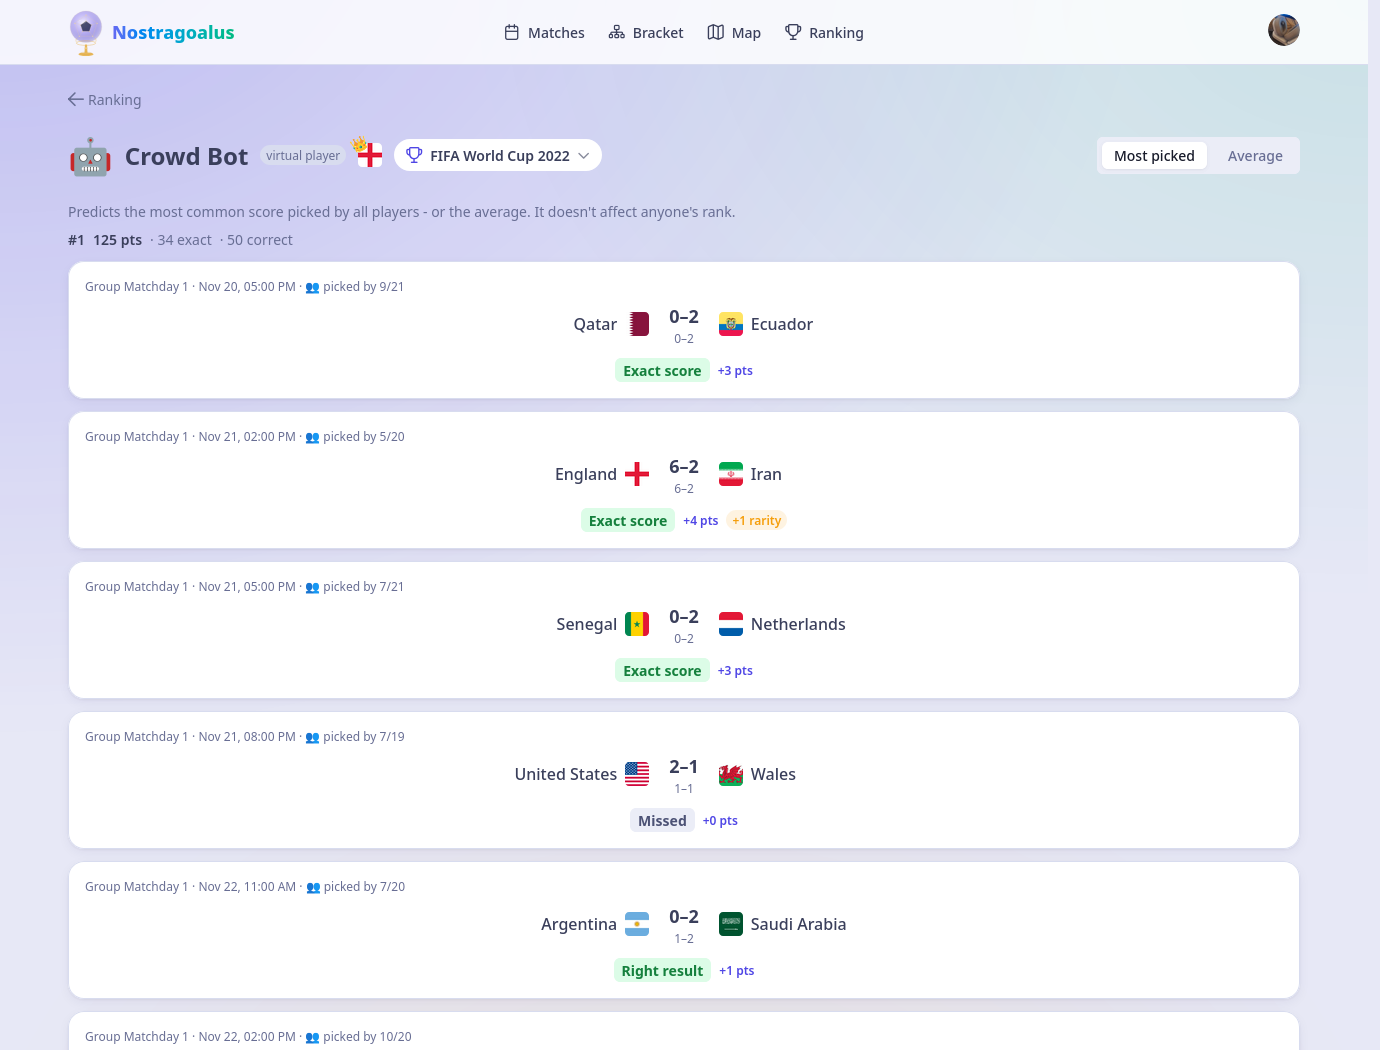Viewport: 1380px width, 1050px height.
Task: Click the 'Crowd Bot' heading
Action: (x=186, y=157)
